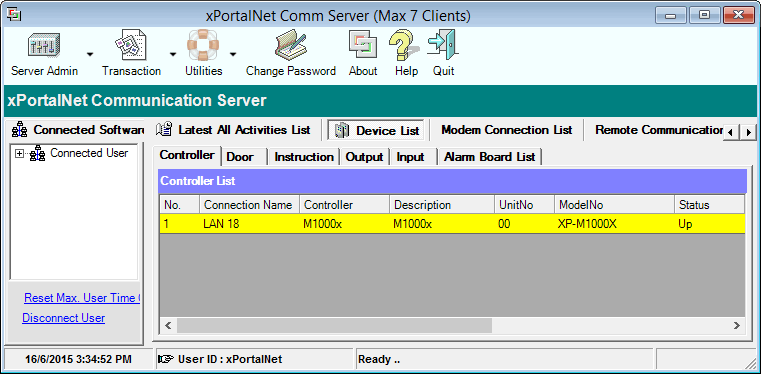
Task: Click the No. column header
Action: [179, 205]
